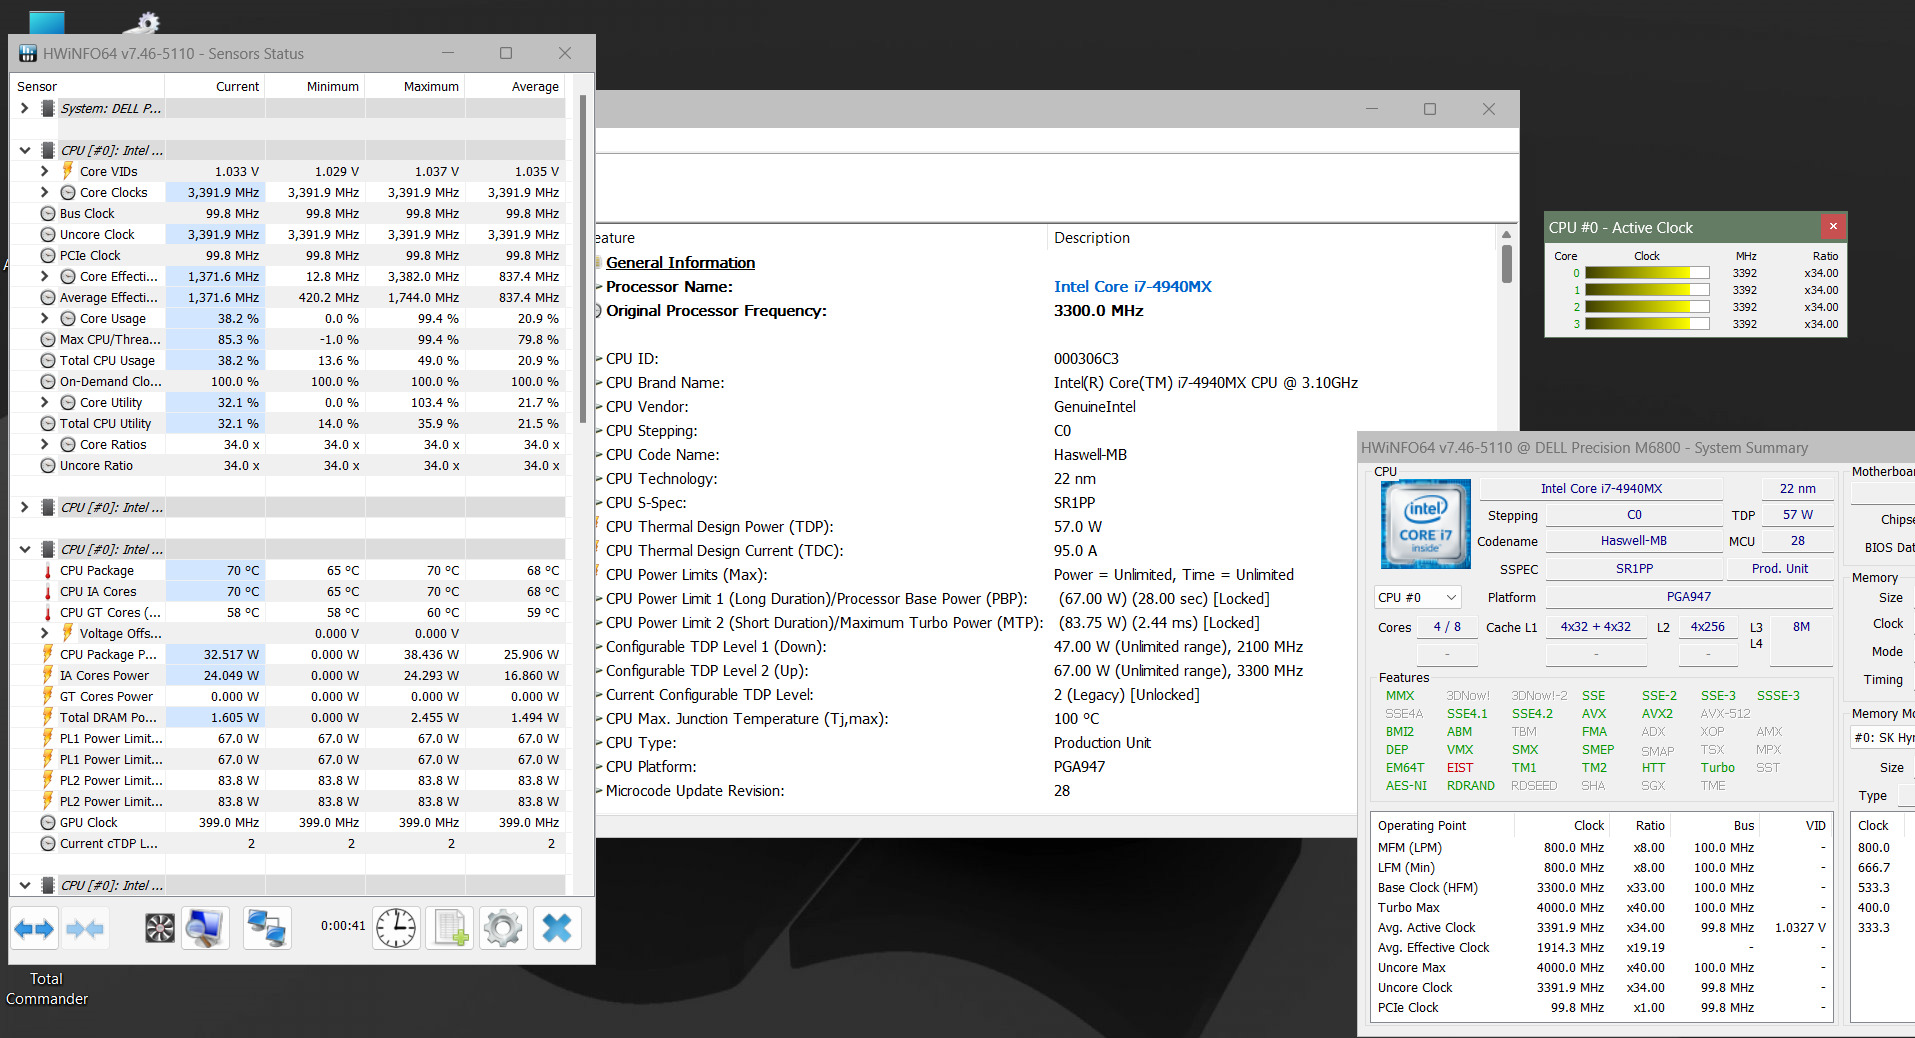This screenshot has height=1038, width=1915.
Task: Click the icon beside Total CPU Usage
Action: tap(48, 360)
